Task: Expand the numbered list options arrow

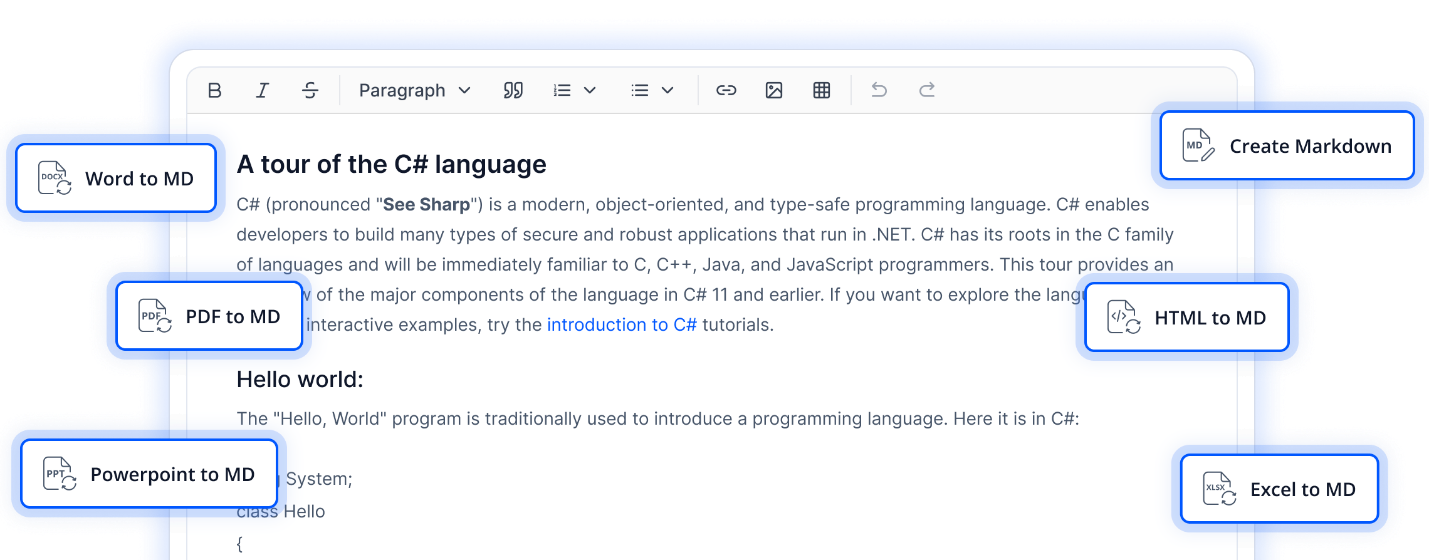Action: click(589, 90)
